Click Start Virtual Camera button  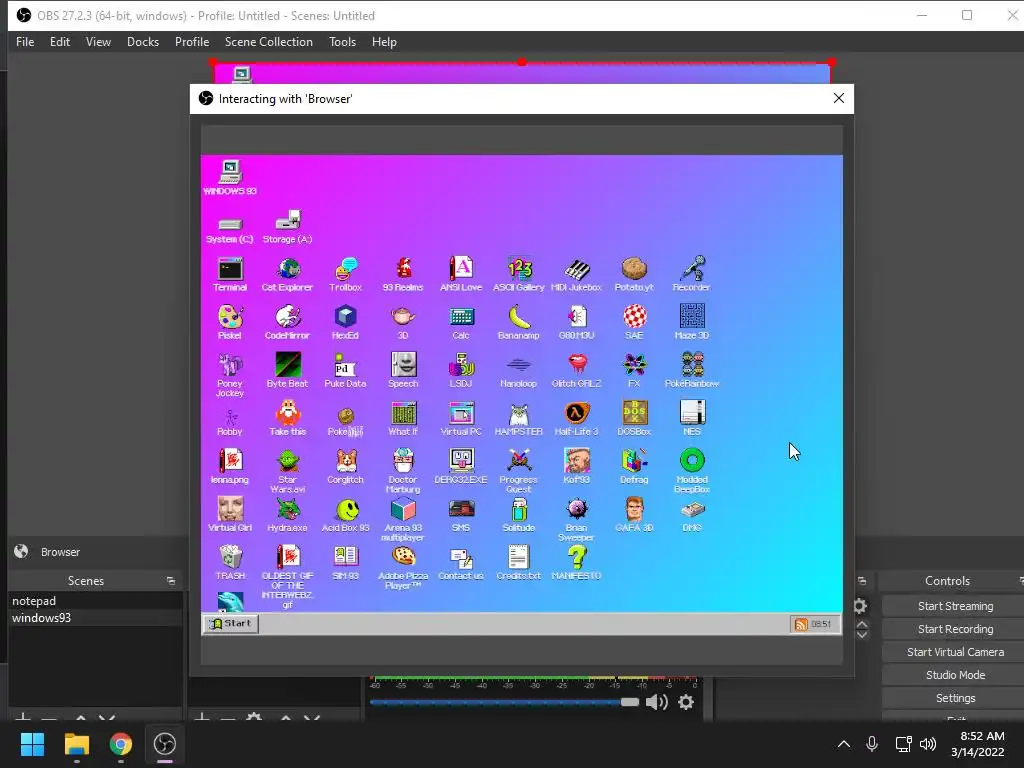coord(955,652)
